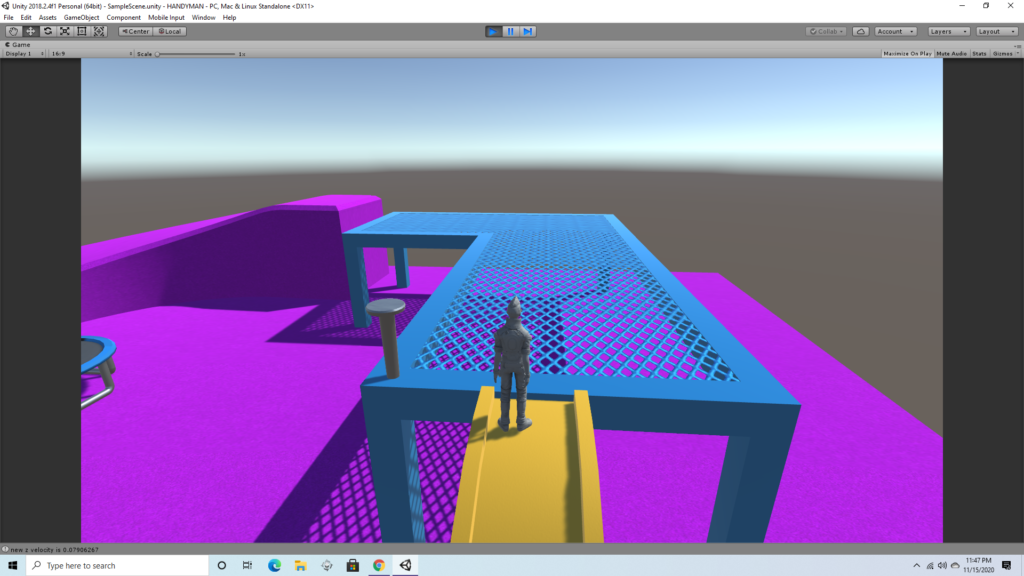Click the Local handle rotation button
The image size is (1024, 576).
(x=169, y=31)
